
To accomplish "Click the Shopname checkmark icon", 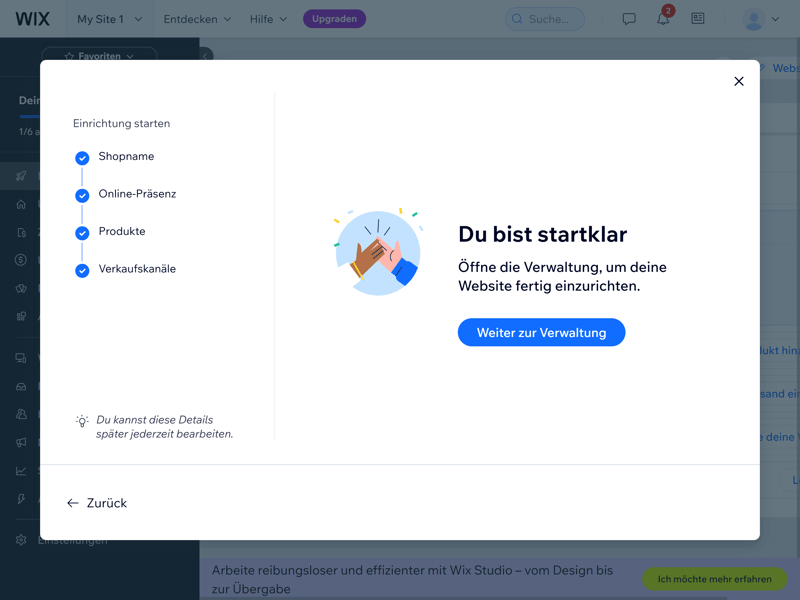I will click(82, 158).
